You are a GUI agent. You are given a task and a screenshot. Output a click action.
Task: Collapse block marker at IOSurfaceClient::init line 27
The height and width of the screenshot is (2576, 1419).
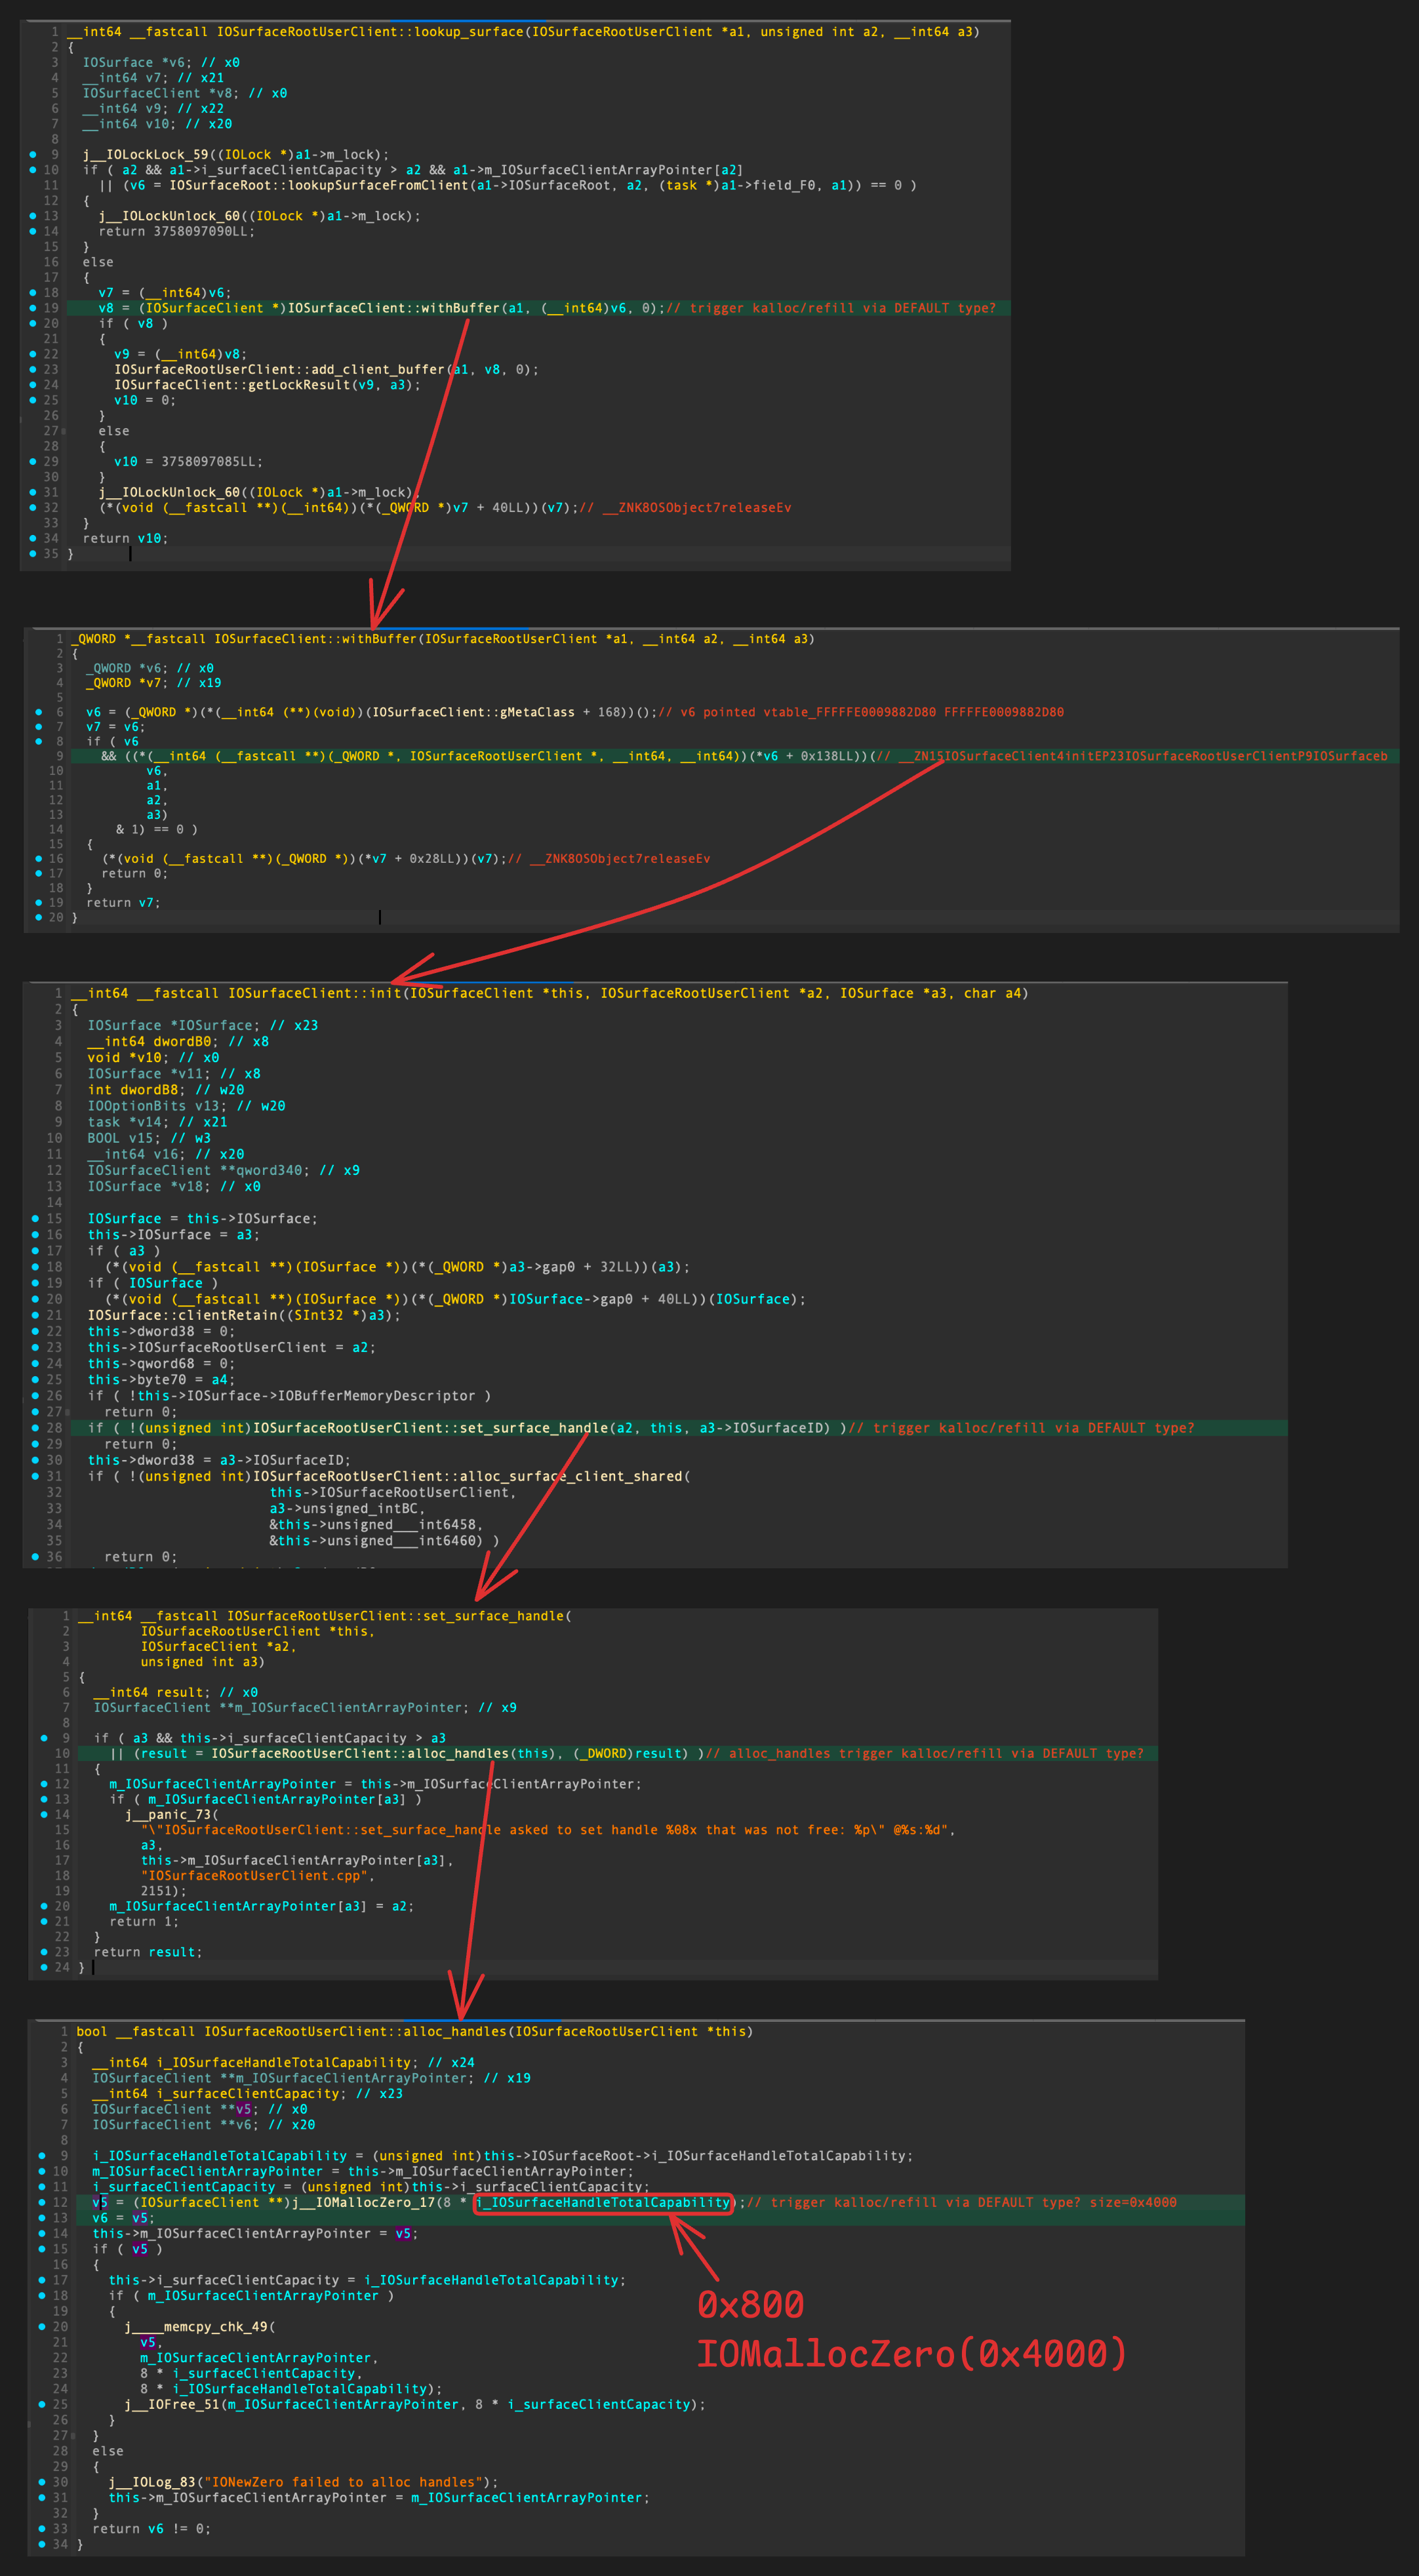67,1412
